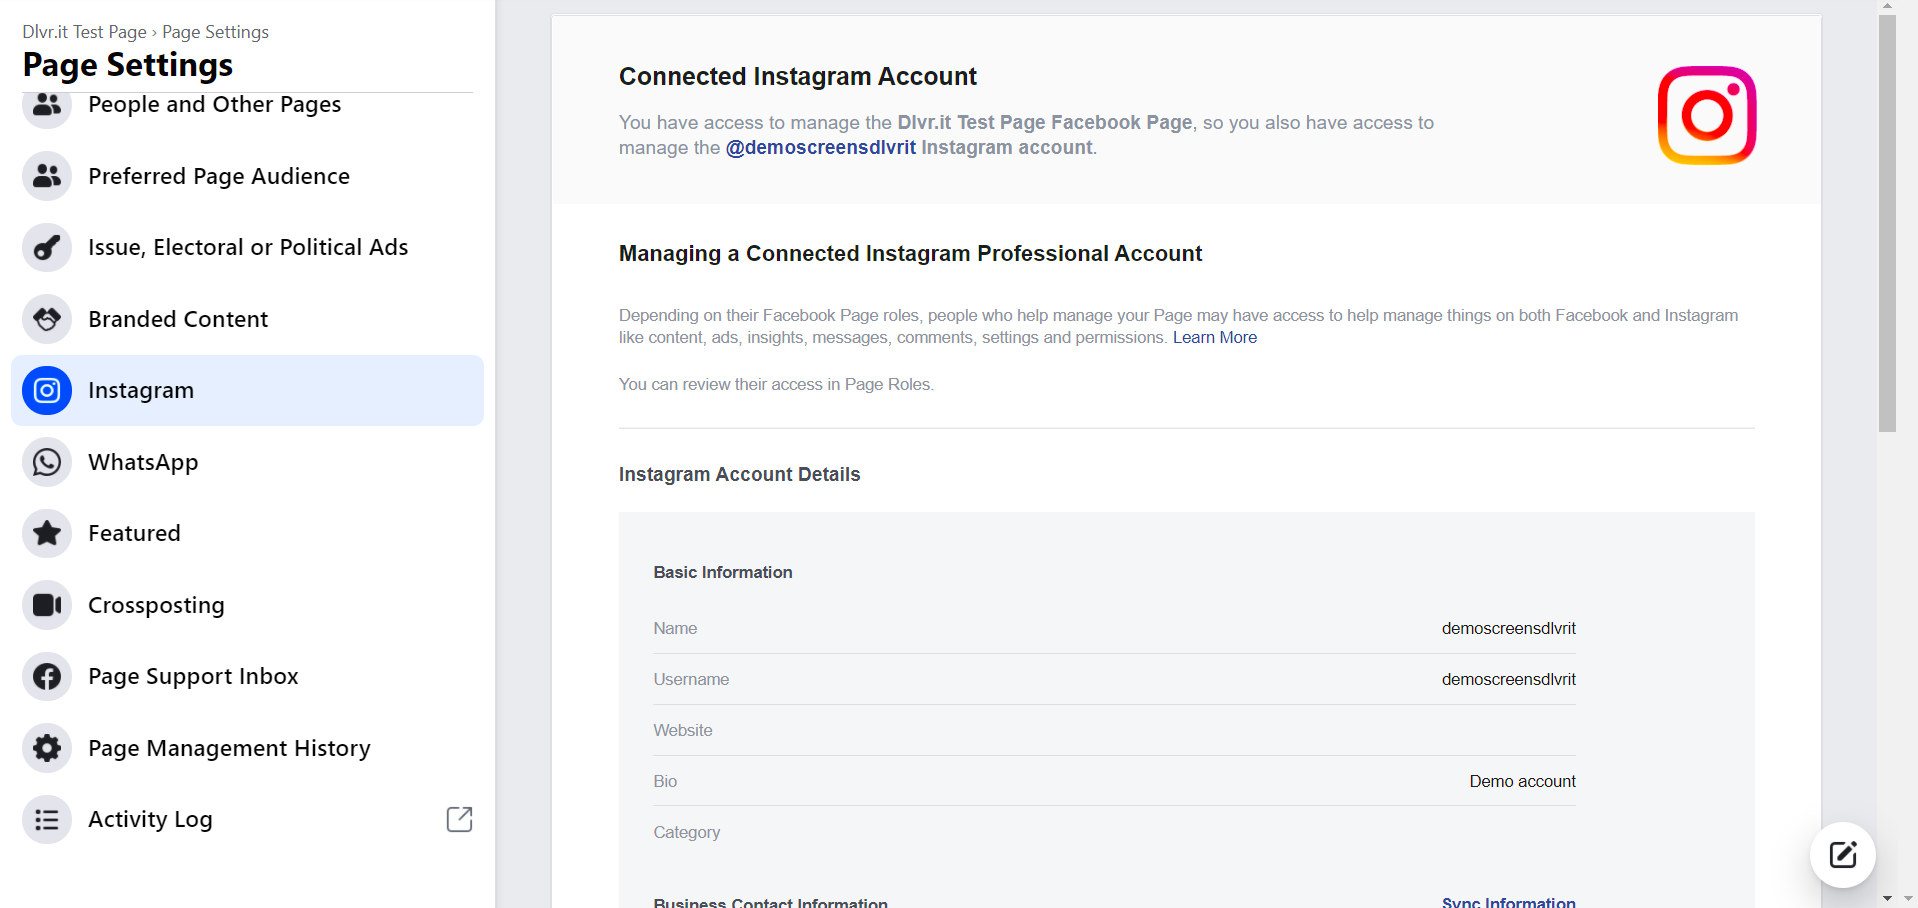Open WhatsApp settings

tap(247, 462)
